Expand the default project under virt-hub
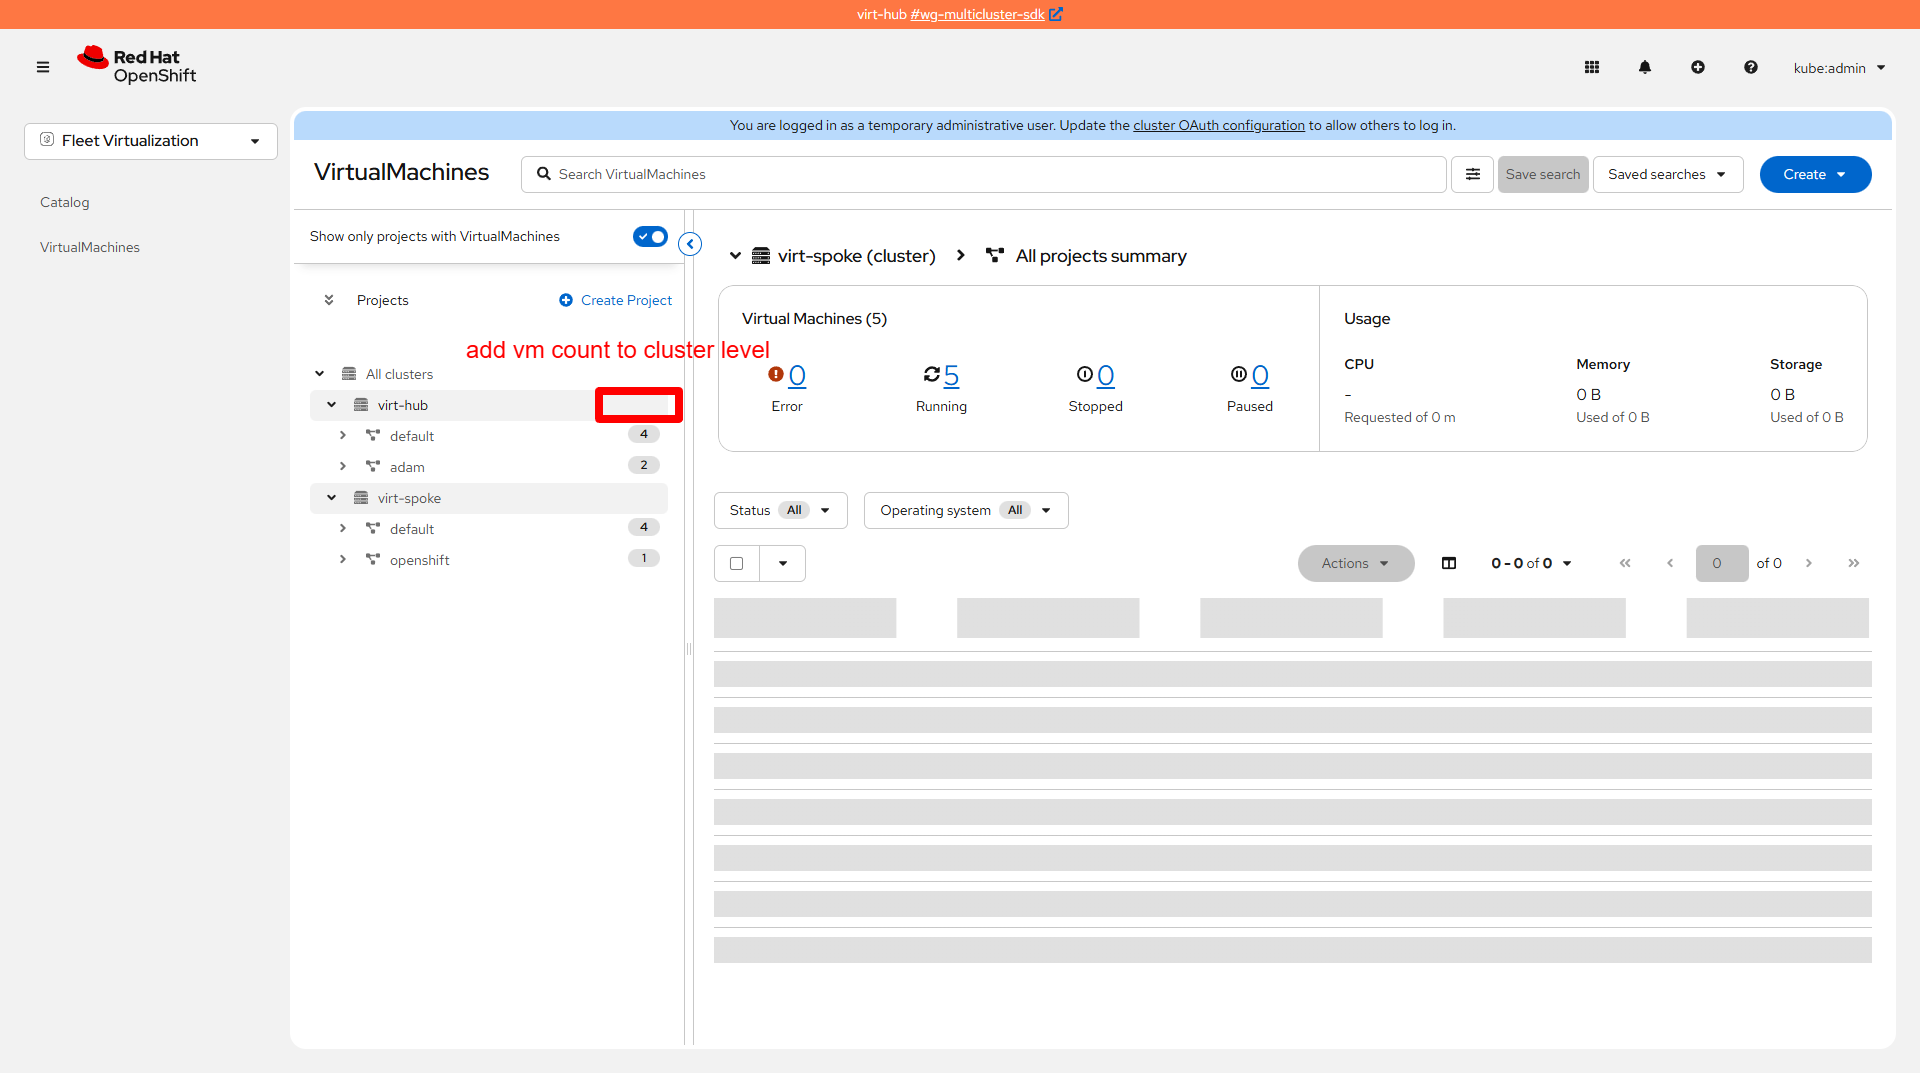Viewport: 1920px width, 1073px height. 343,436
